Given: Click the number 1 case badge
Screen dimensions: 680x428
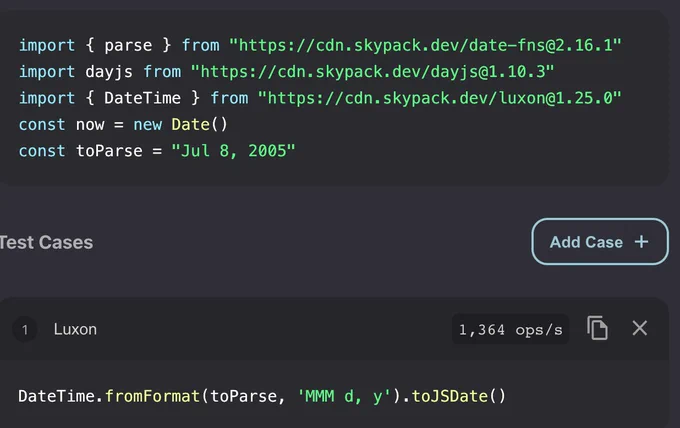Looking at the screenshot, I should click(x=25, y=330).
